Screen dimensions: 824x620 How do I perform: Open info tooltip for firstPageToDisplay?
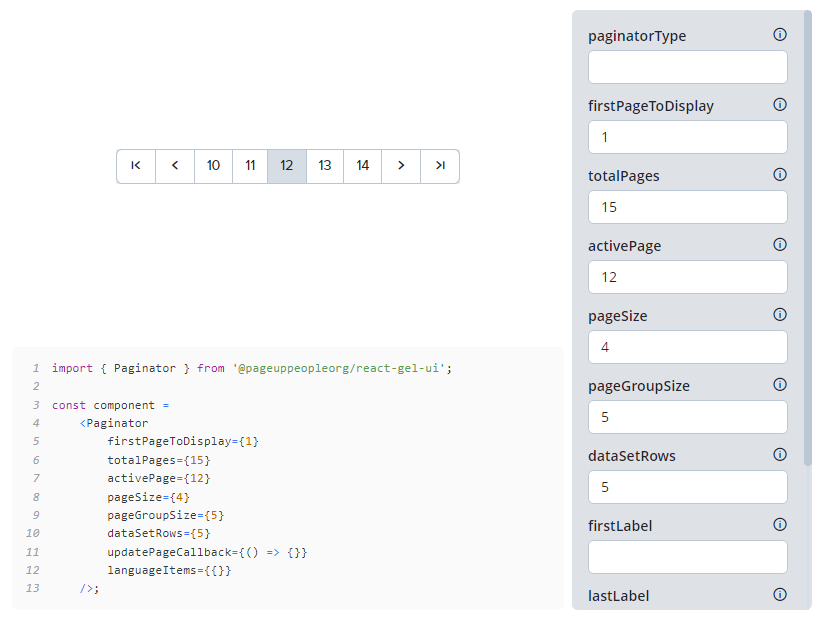(779, 104)
